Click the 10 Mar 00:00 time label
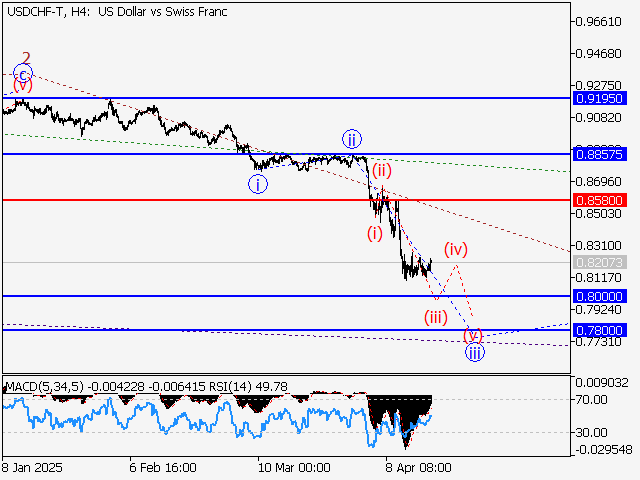This screenshot has width=640, height=480. pos(293,467)
